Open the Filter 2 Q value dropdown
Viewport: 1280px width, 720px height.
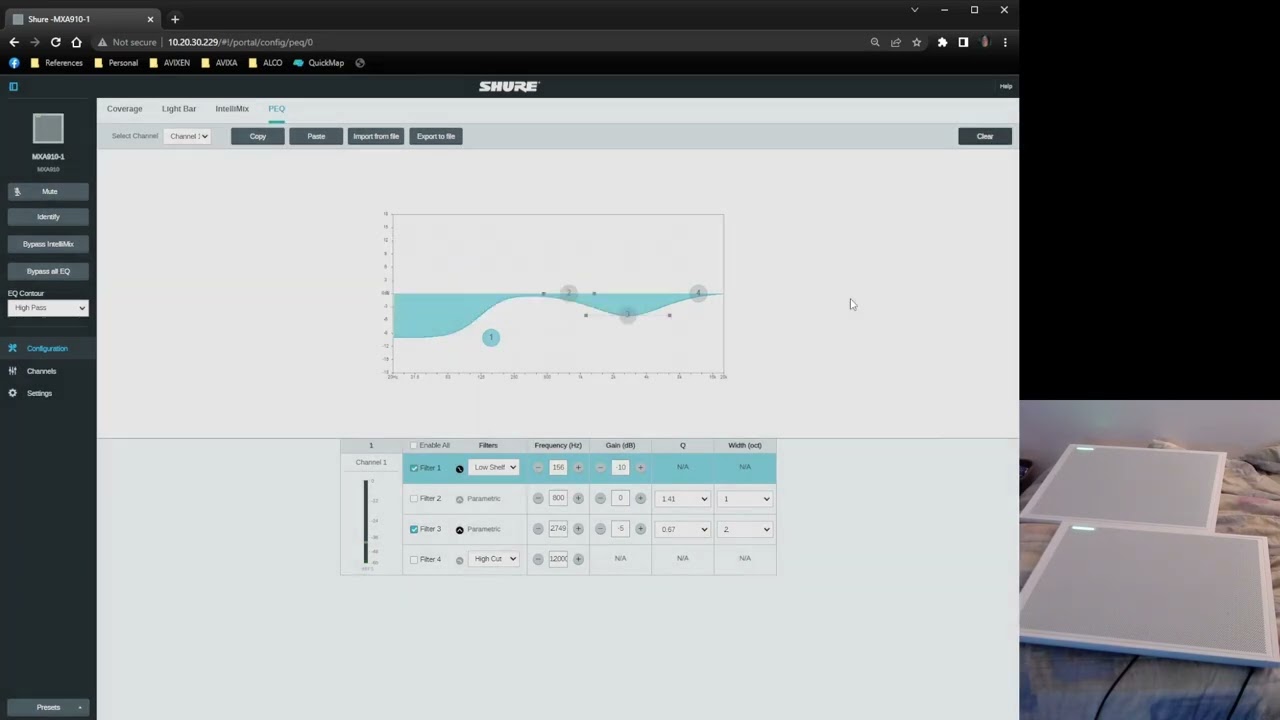(x=684, y=498)
